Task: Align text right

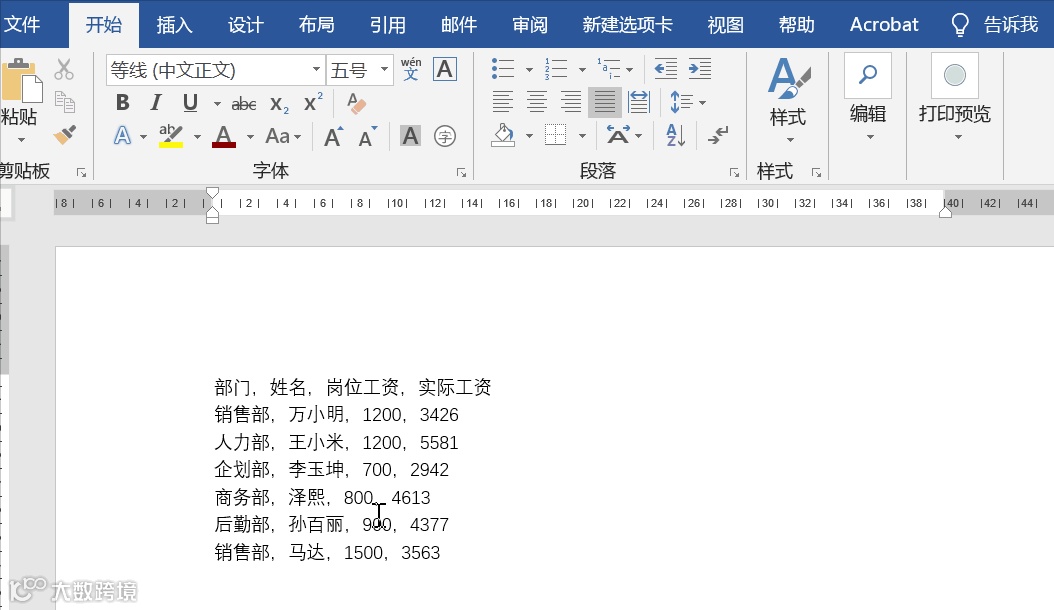Action: [x=571, y=102]
